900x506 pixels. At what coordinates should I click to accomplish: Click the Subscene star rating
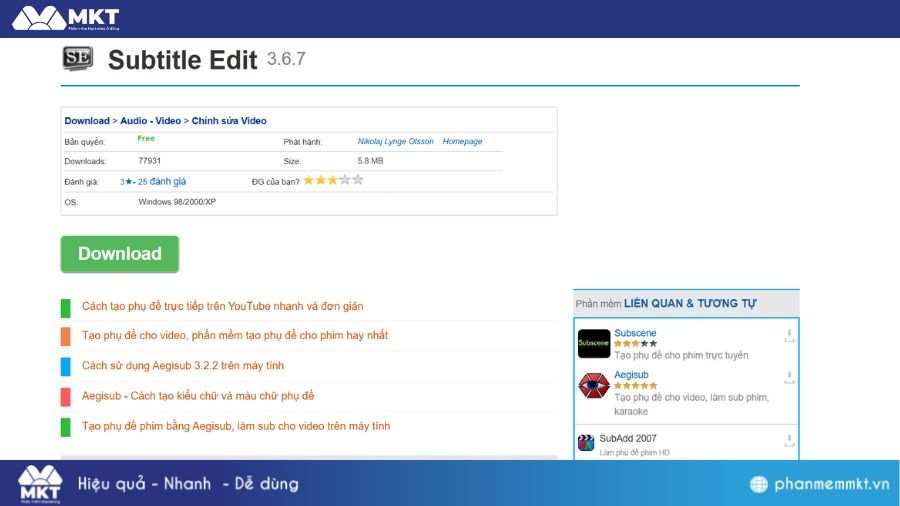point(635,344)
